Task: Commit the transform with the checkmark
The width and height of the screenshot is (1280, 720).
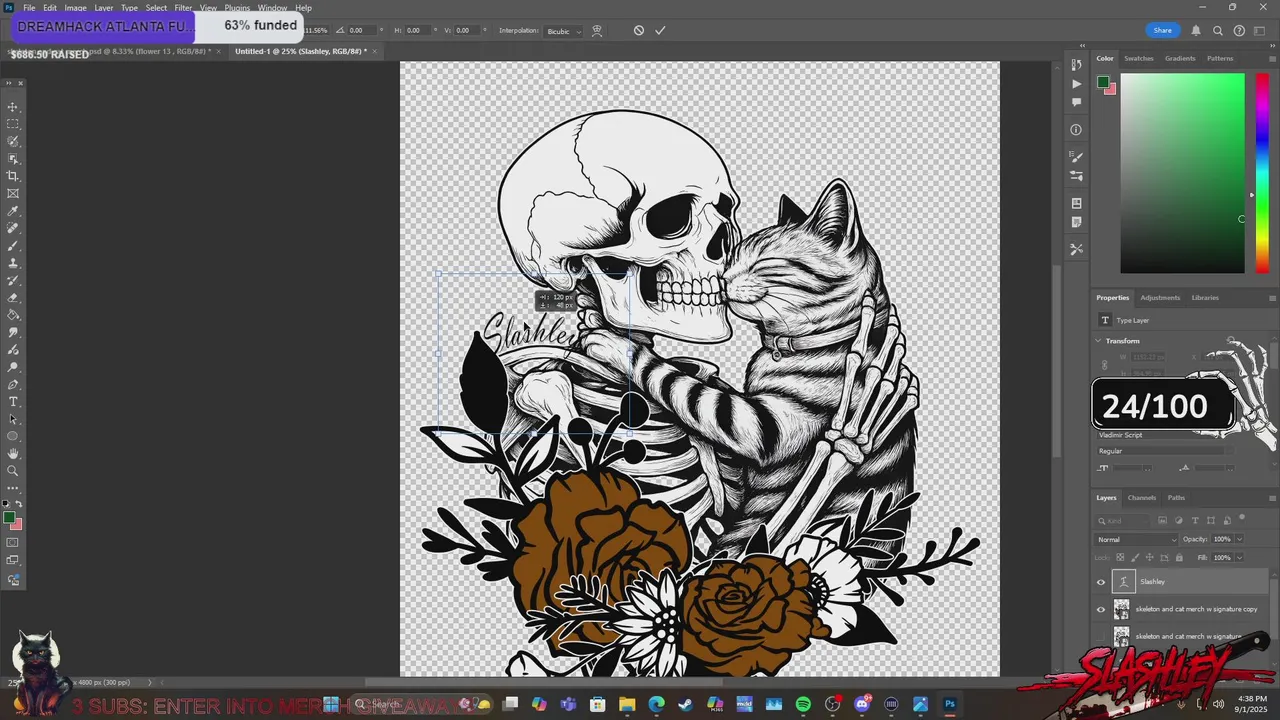Action: coord(660,30)
